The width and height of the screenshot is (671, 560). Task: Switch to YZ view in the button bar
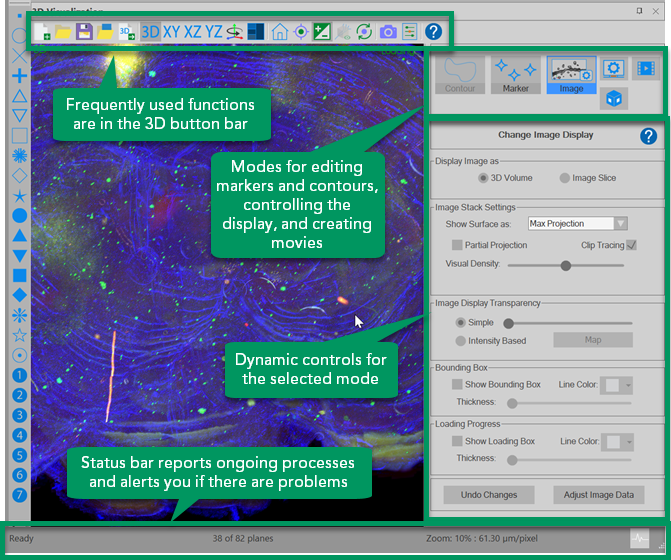(214, 32)
